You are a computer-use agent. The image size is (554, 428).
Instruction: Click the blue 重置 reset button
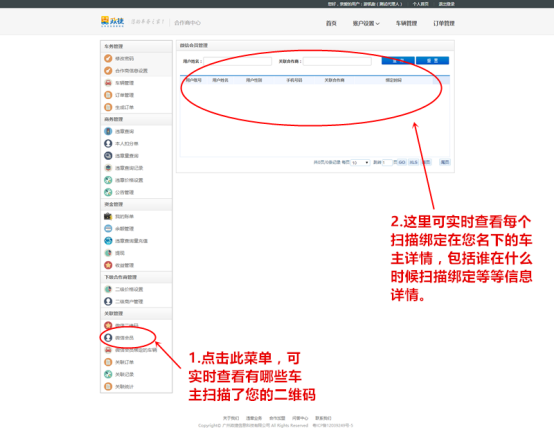coord(432,61)
